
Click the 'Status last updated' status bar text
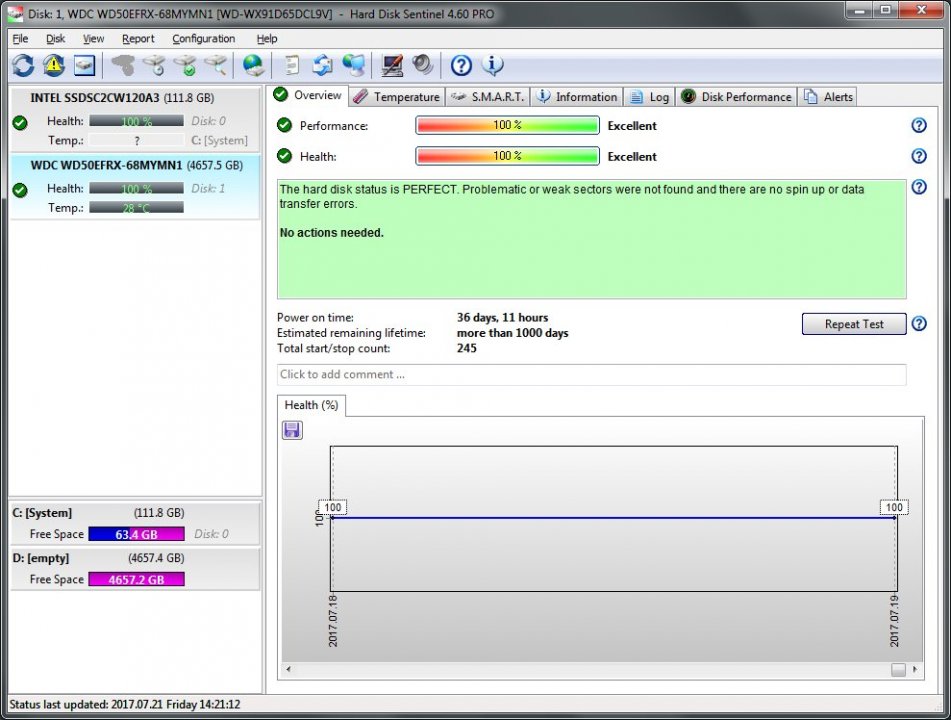(x=125, y=705)
